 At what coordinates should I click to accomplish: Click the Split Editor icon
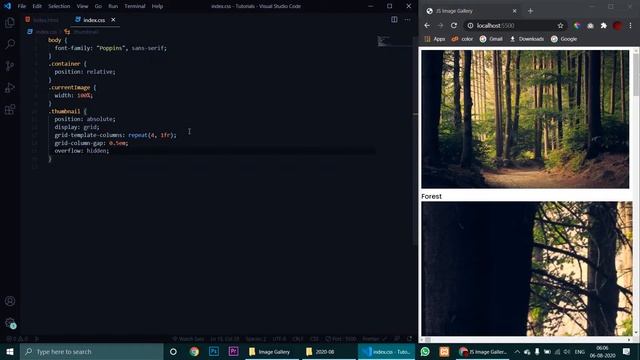394,20
